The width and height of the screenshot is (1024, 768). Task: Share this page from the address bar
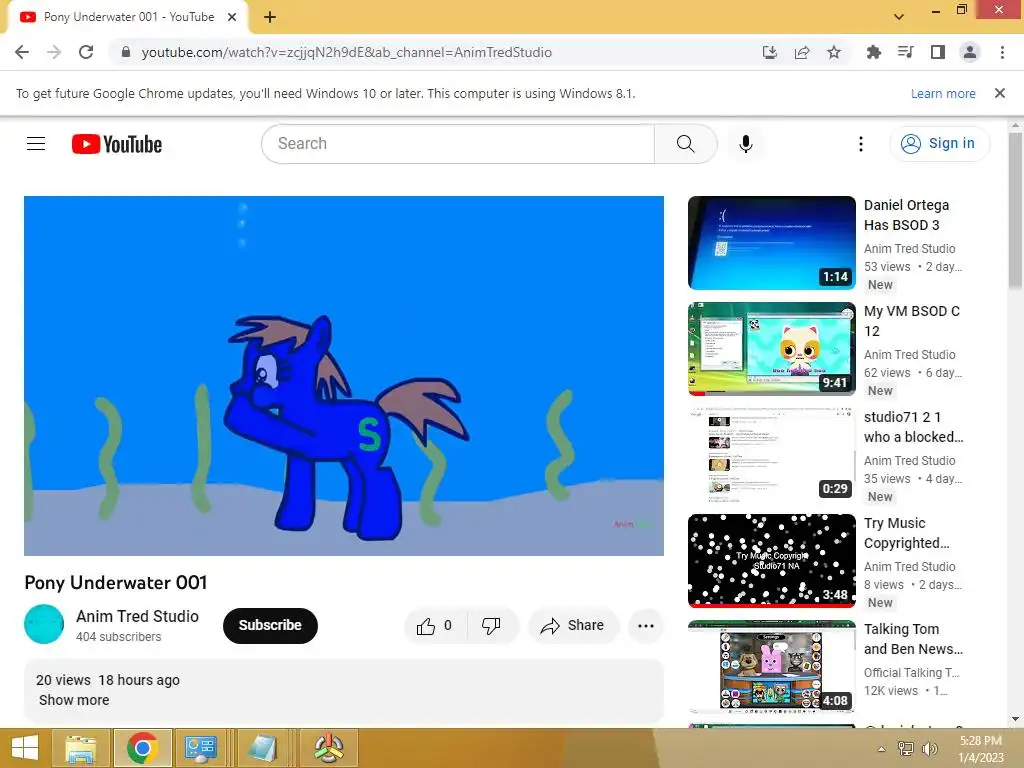[802, 52]
